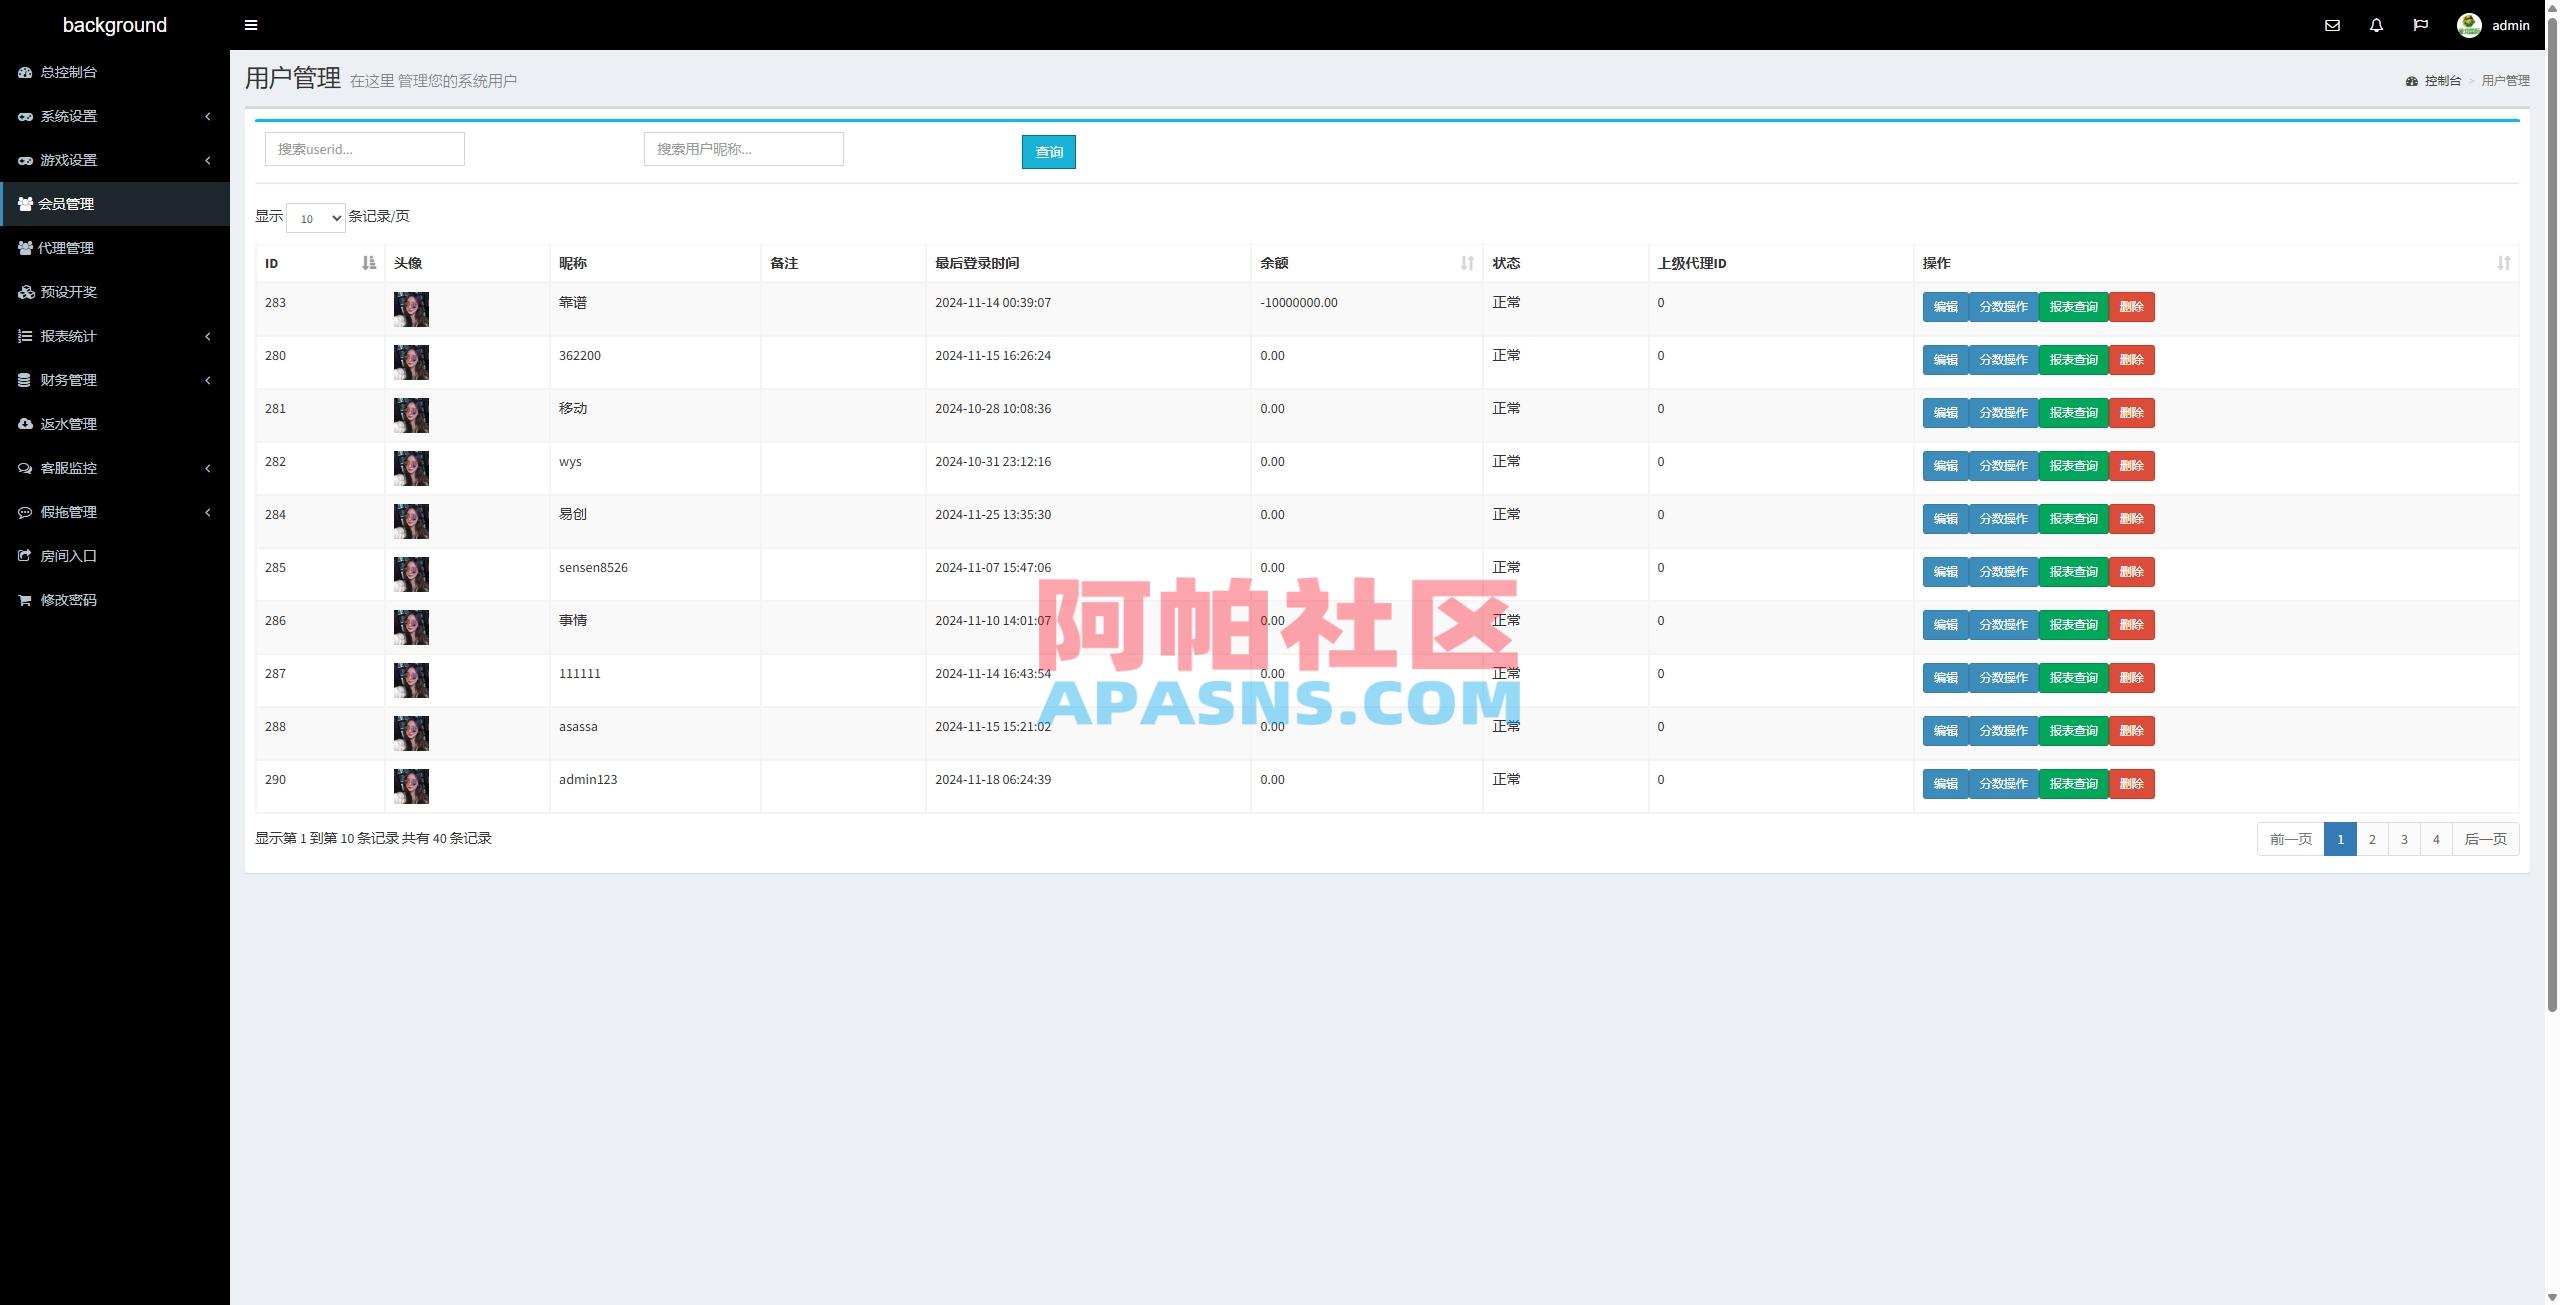The height and width of the screenshot is (1305, 2560).
Task: Click the chat flag icon near admin avatar
Action: (x=2421, y=25)
